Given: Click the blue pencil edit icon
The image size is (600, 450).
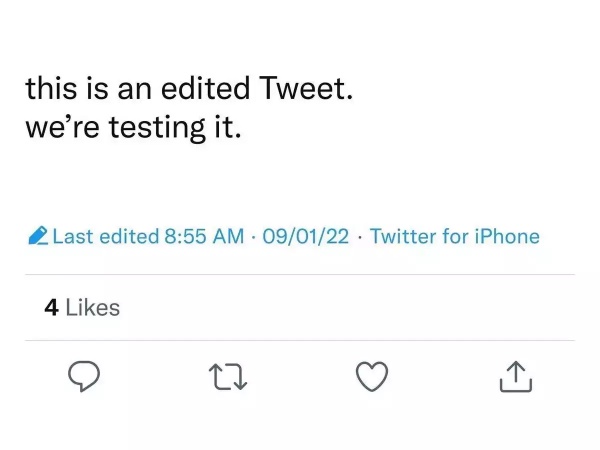Looking at the screenshot, I should click(38, 237).
